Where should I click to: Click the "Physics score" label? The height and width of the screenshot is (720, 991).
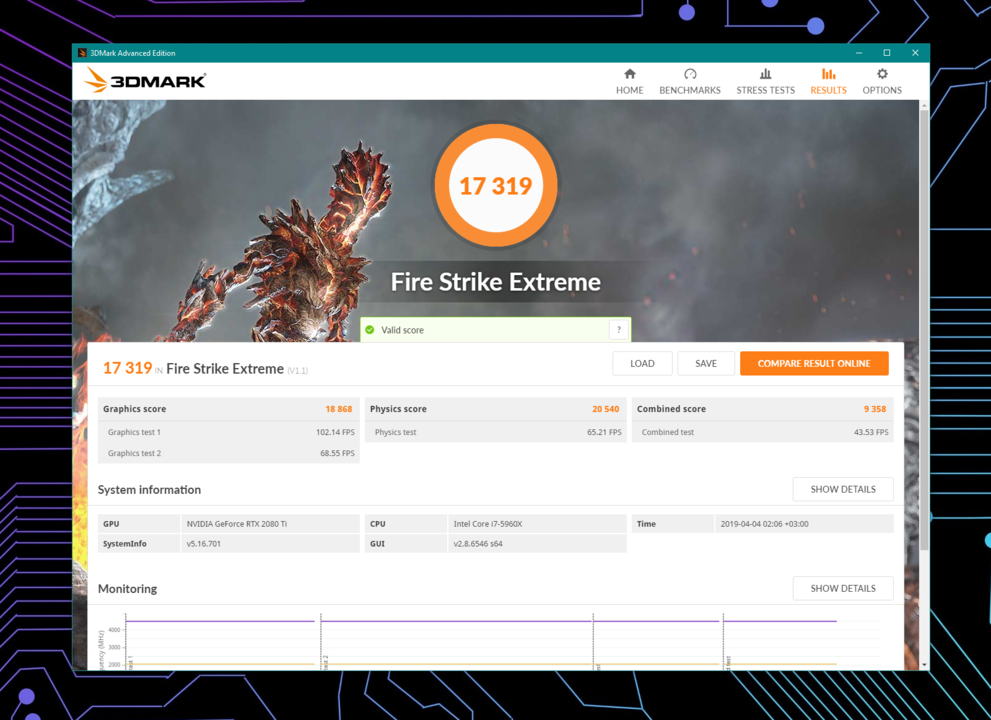click(398, 409)
